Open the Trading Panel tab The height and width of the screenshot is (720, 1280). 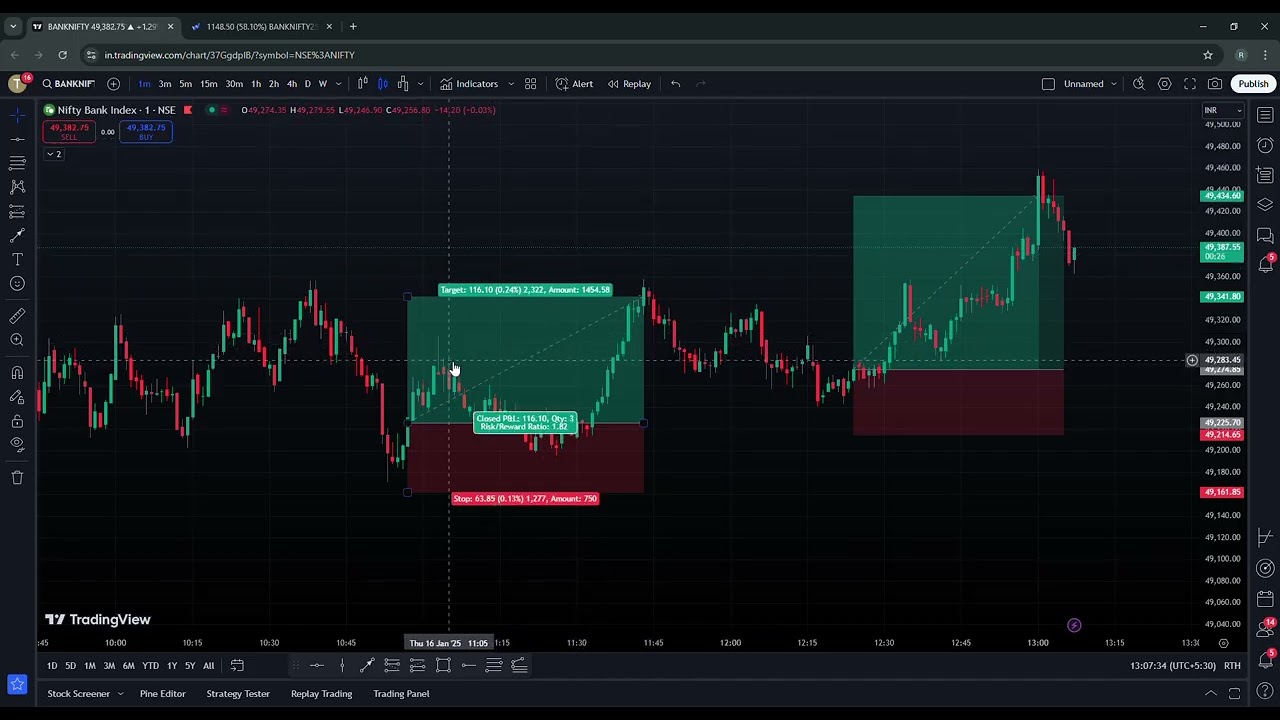click(401, 694)
